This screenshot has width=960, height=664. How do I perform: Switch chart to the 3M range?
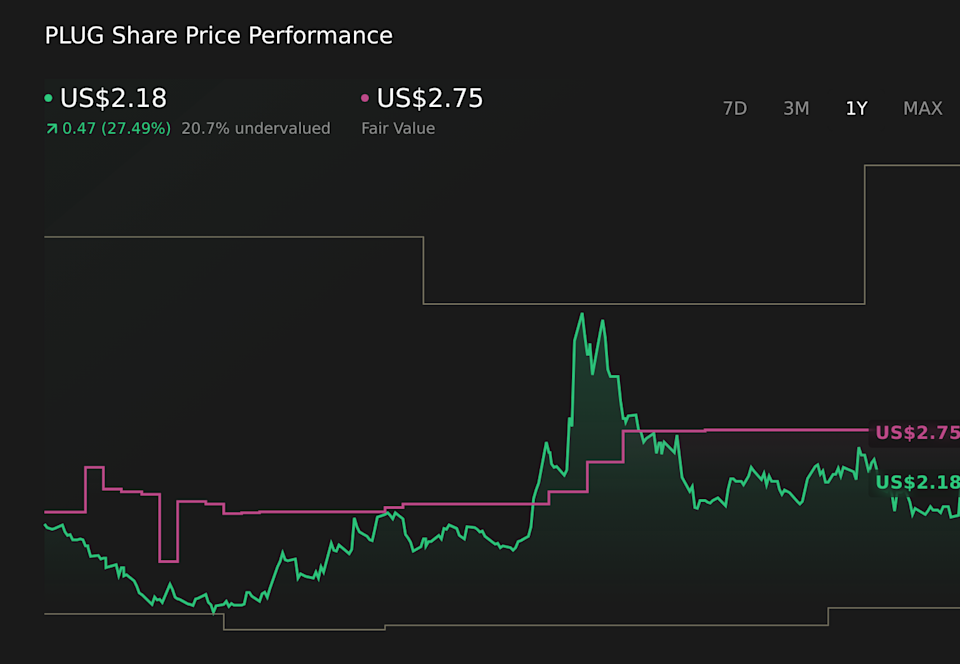796,109
